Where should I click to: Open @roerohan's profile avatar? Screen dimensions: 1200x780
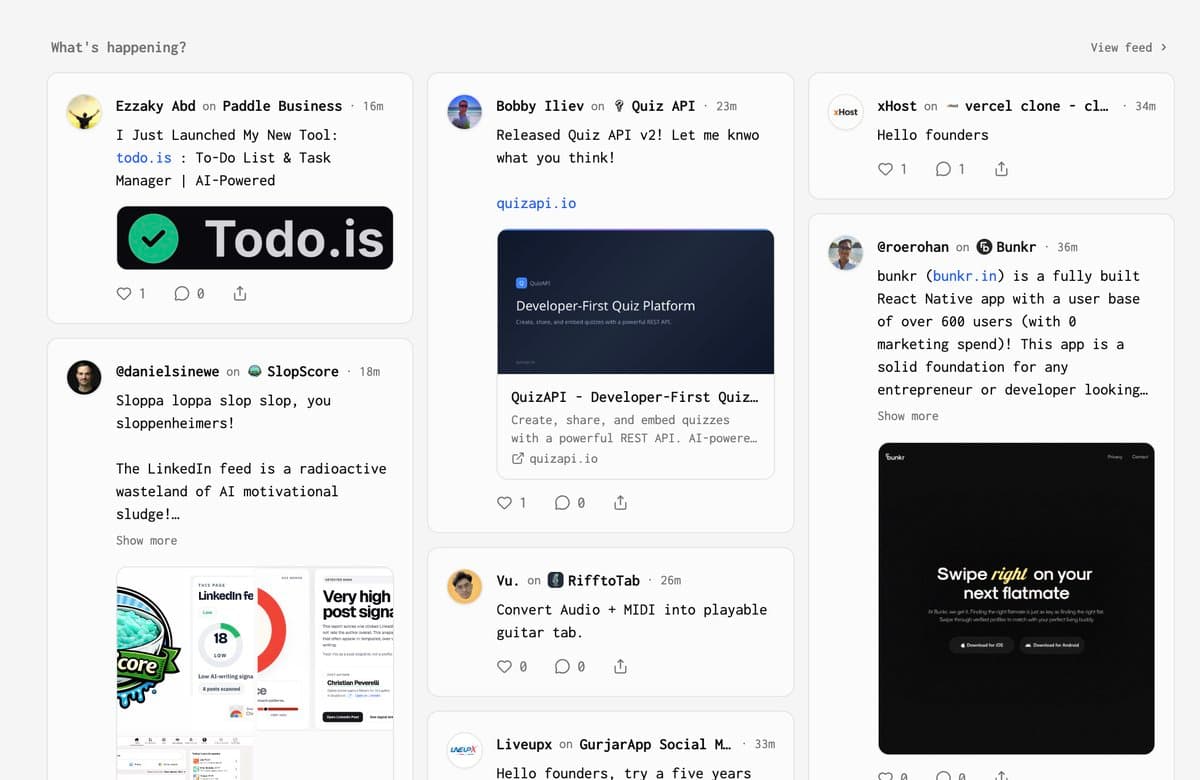pos(846,253)
